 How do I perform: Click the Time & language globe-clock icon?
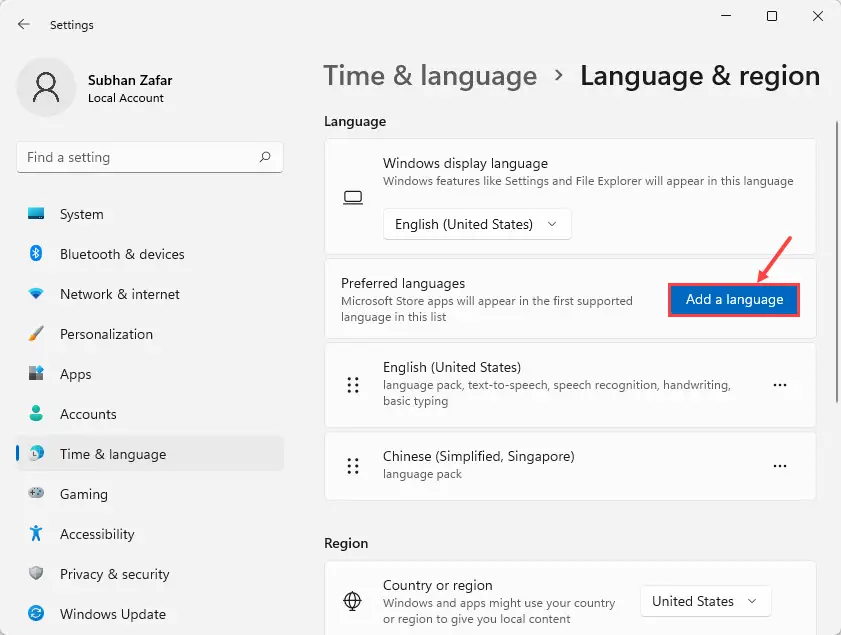[x=36, y=453]
